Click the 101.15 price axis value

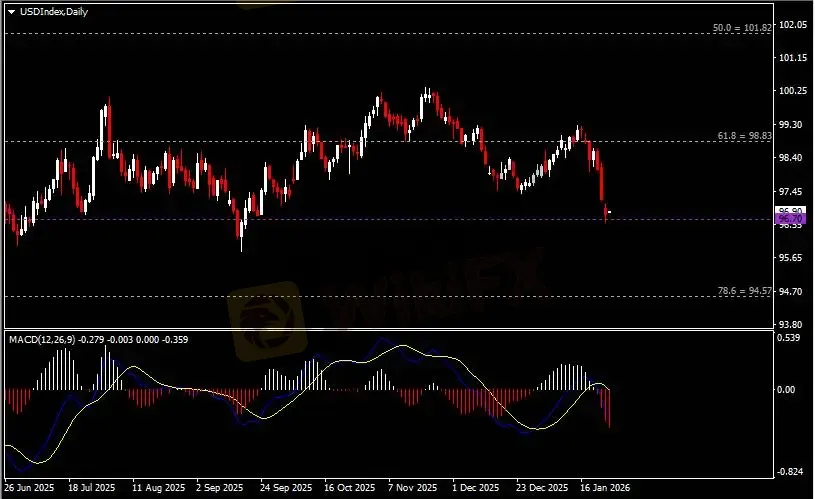coord(793,58)
